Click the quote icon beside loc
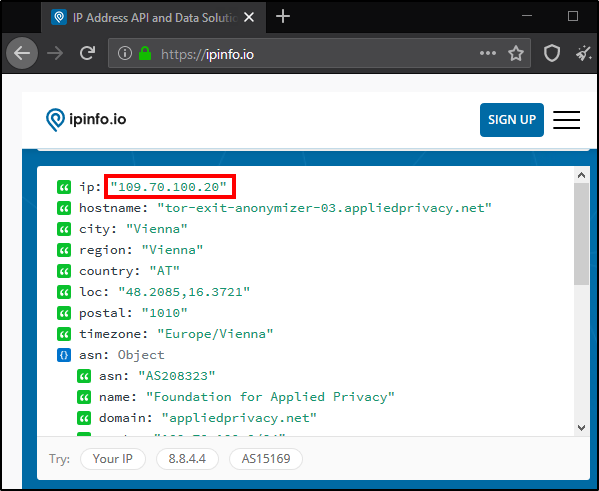 [x=64, y=292]
